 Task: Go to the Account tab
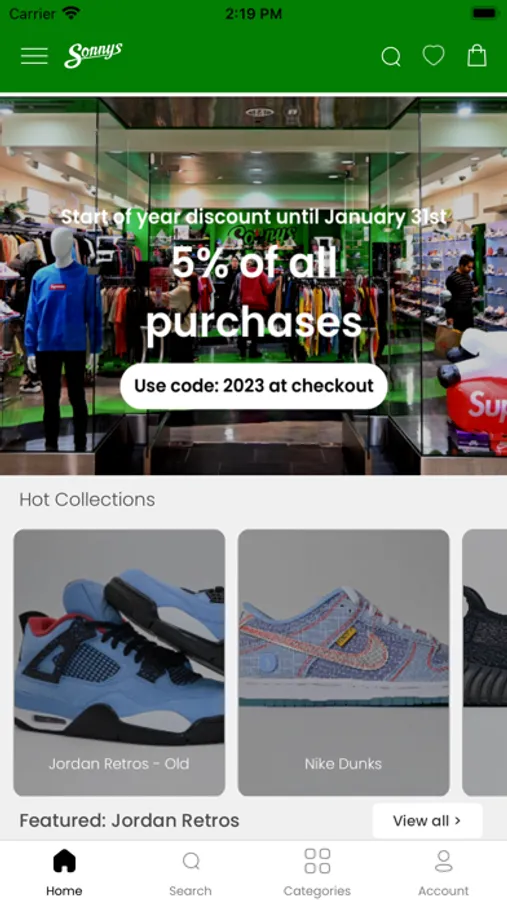pos(443,872)
